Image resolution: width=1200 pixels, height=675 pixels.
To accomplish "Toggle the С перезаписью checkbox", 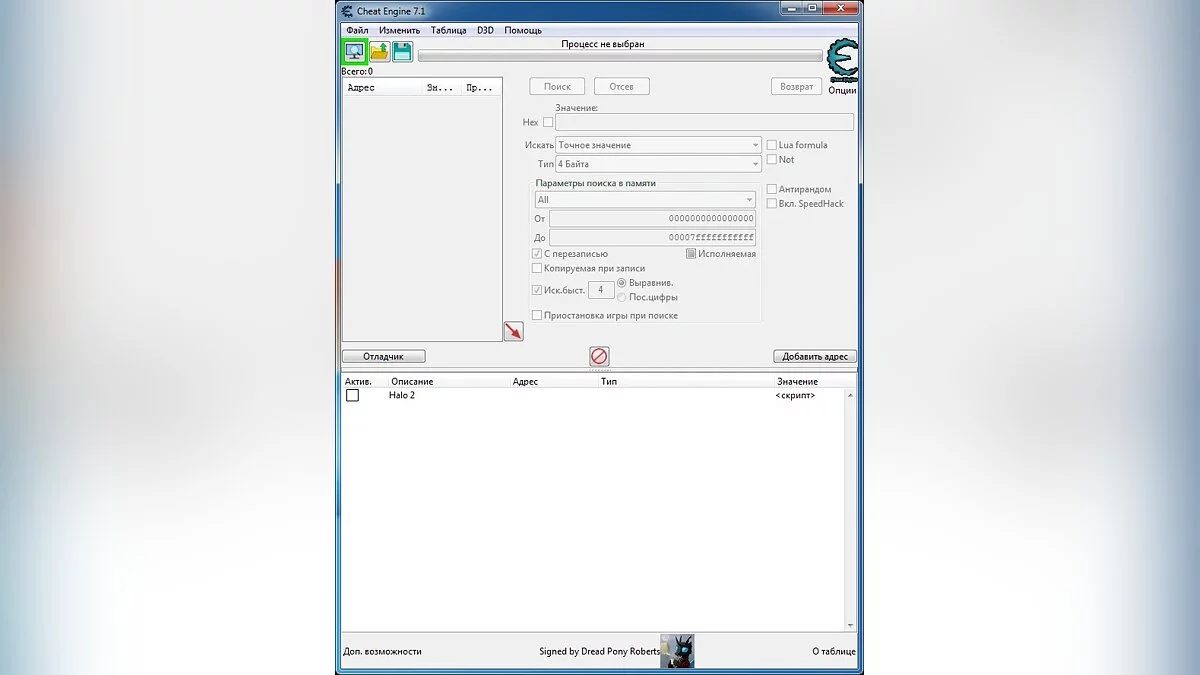I will tap(537, 254).
